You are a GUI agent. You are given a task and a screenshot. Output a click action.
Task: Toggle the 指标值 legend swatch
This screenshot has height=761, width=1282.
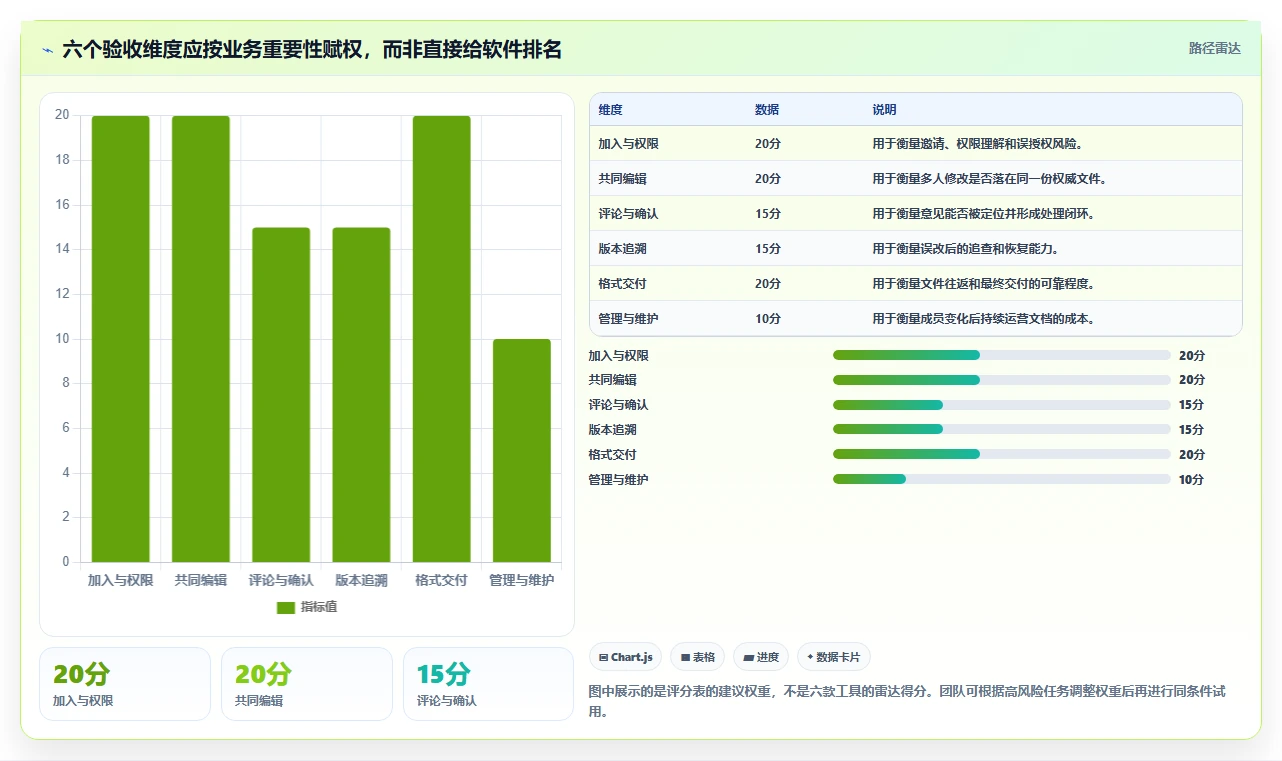coord(285,607)
